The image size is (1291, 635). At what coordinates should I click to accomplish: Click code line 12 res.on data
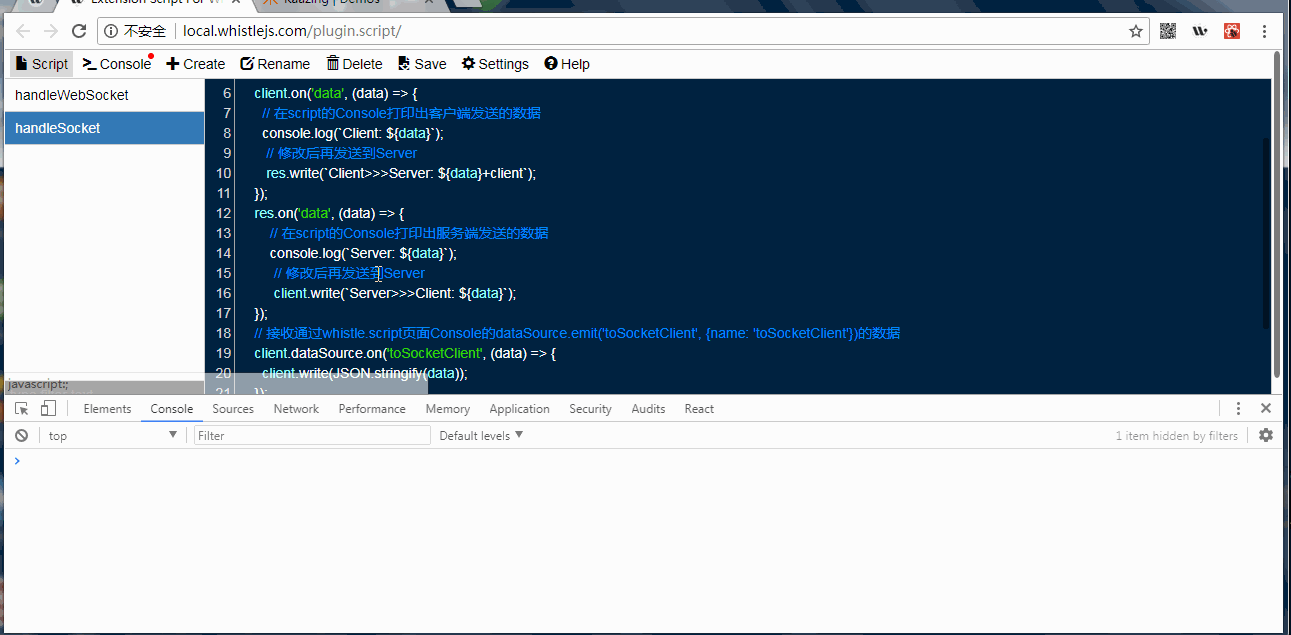[329, 213]
